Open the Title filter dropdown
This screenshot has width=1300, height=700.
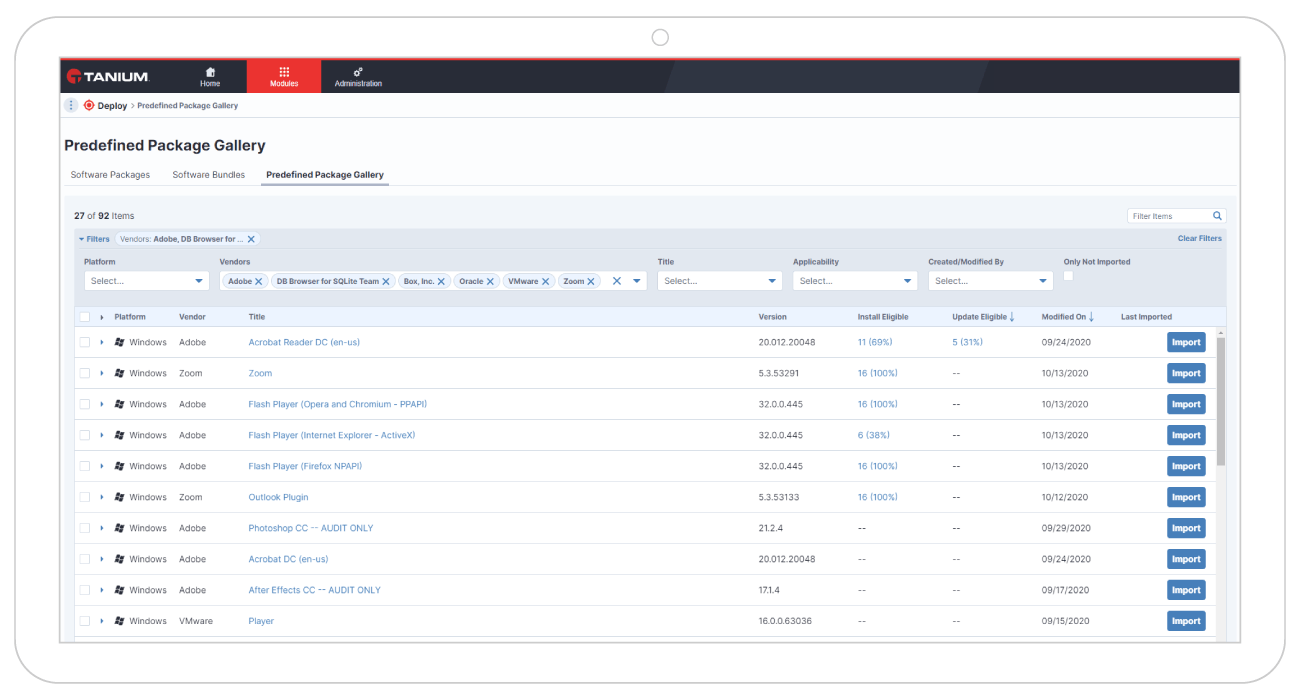[x=719, y=281]
